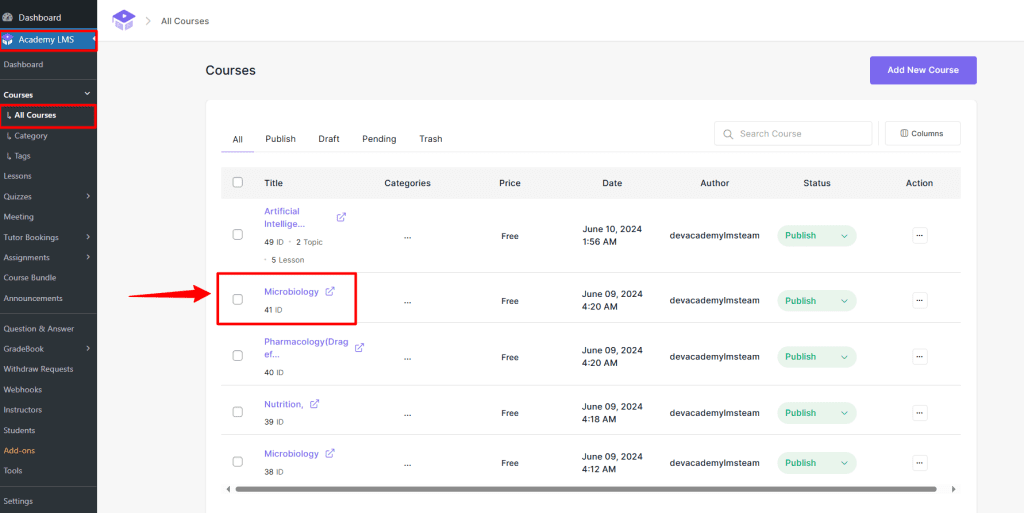Open external link icon next to Artificial Intelligence course
Screen dimensions: 1024x513
point(341,217)
